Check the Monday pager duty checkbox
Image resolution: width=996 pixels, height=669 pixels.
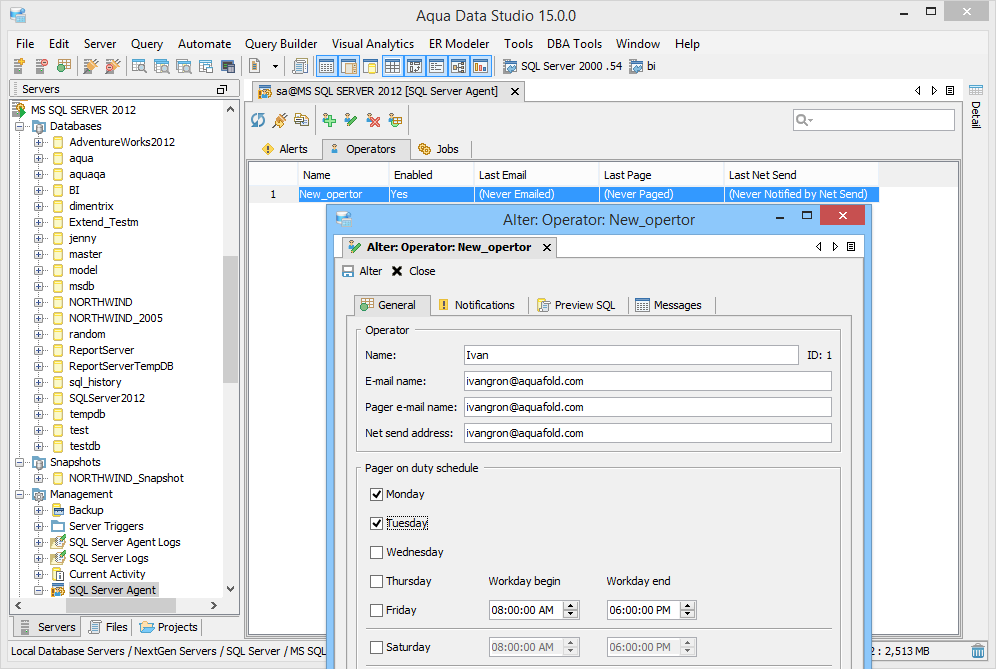pyautogui.click(x=377, y=494)
